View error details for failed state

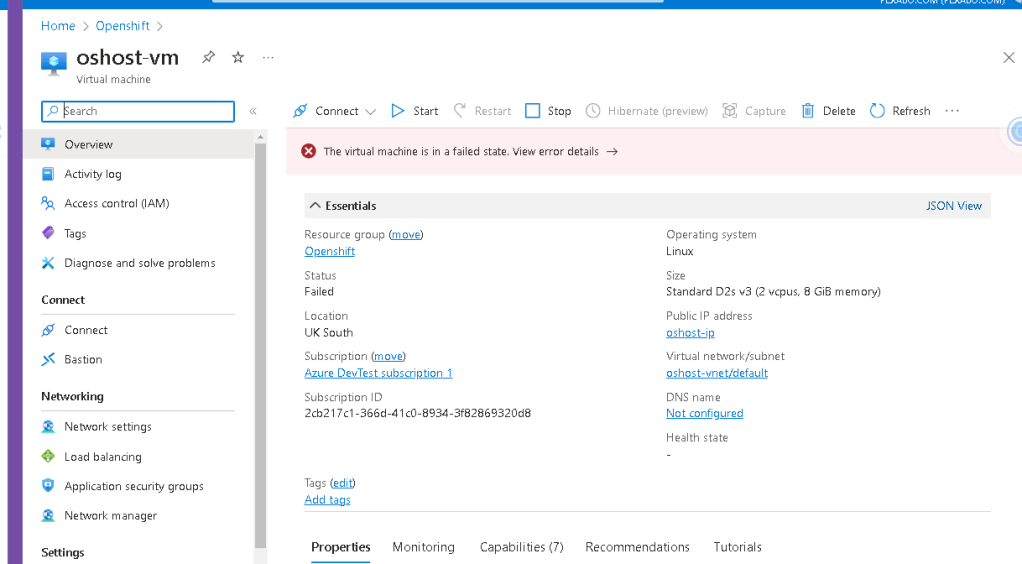[564, 151]
